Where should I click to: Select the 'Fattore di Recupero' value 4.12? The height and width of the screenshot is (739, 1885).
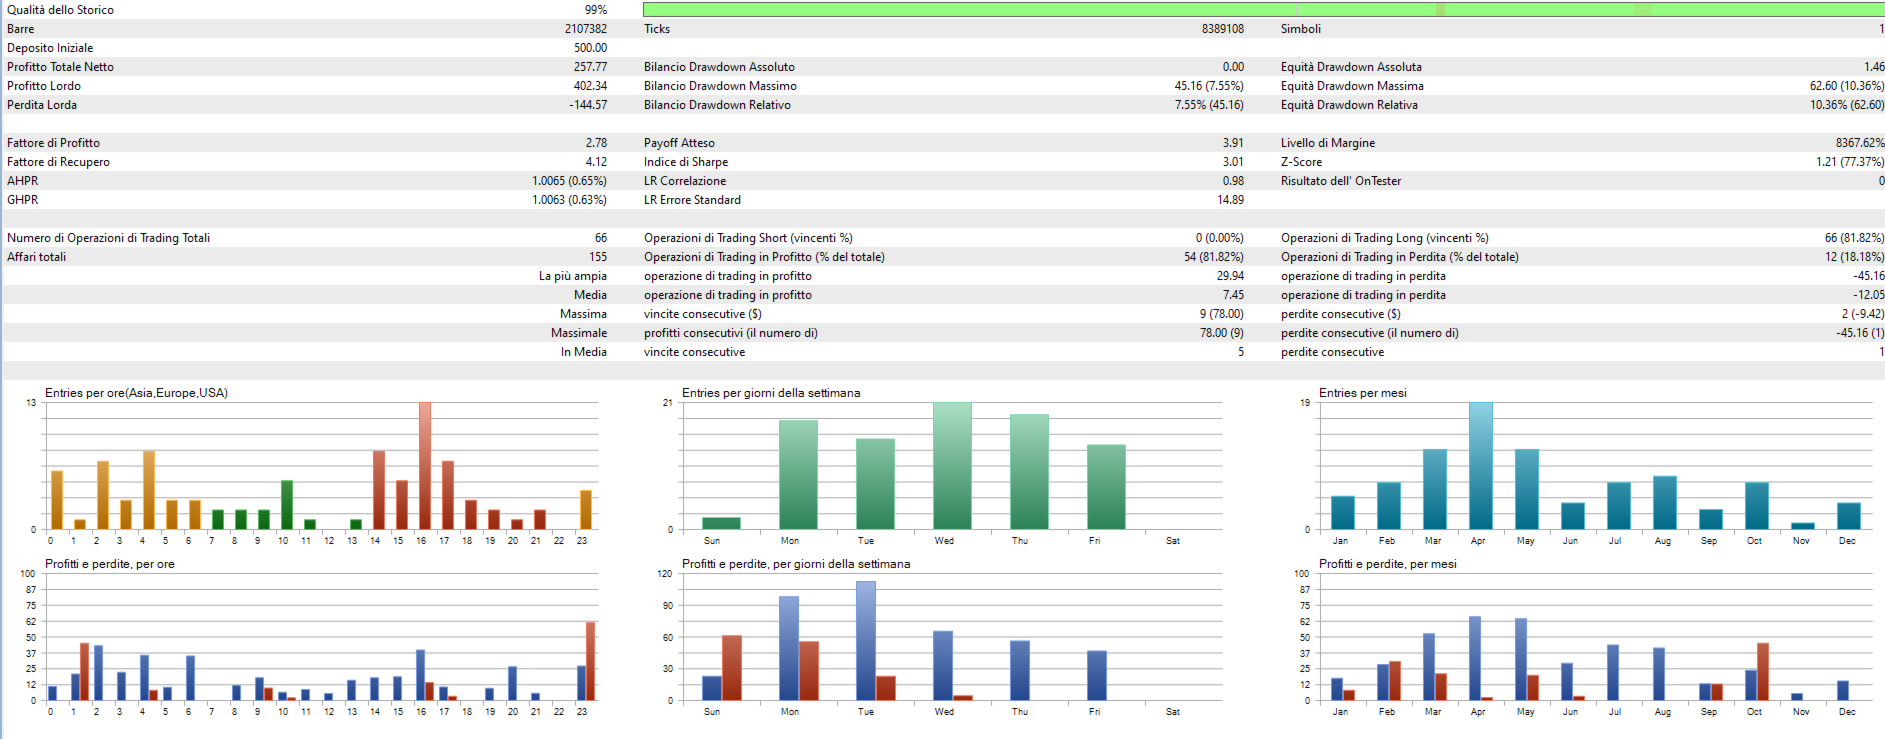pyautogui.click(x=596, y=162)
